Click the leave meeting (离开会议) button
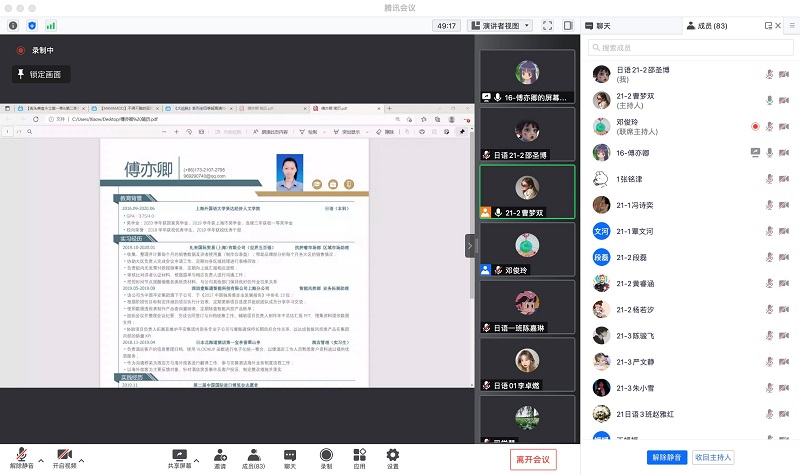Screen dimensions: 800x475 (532, 458)
